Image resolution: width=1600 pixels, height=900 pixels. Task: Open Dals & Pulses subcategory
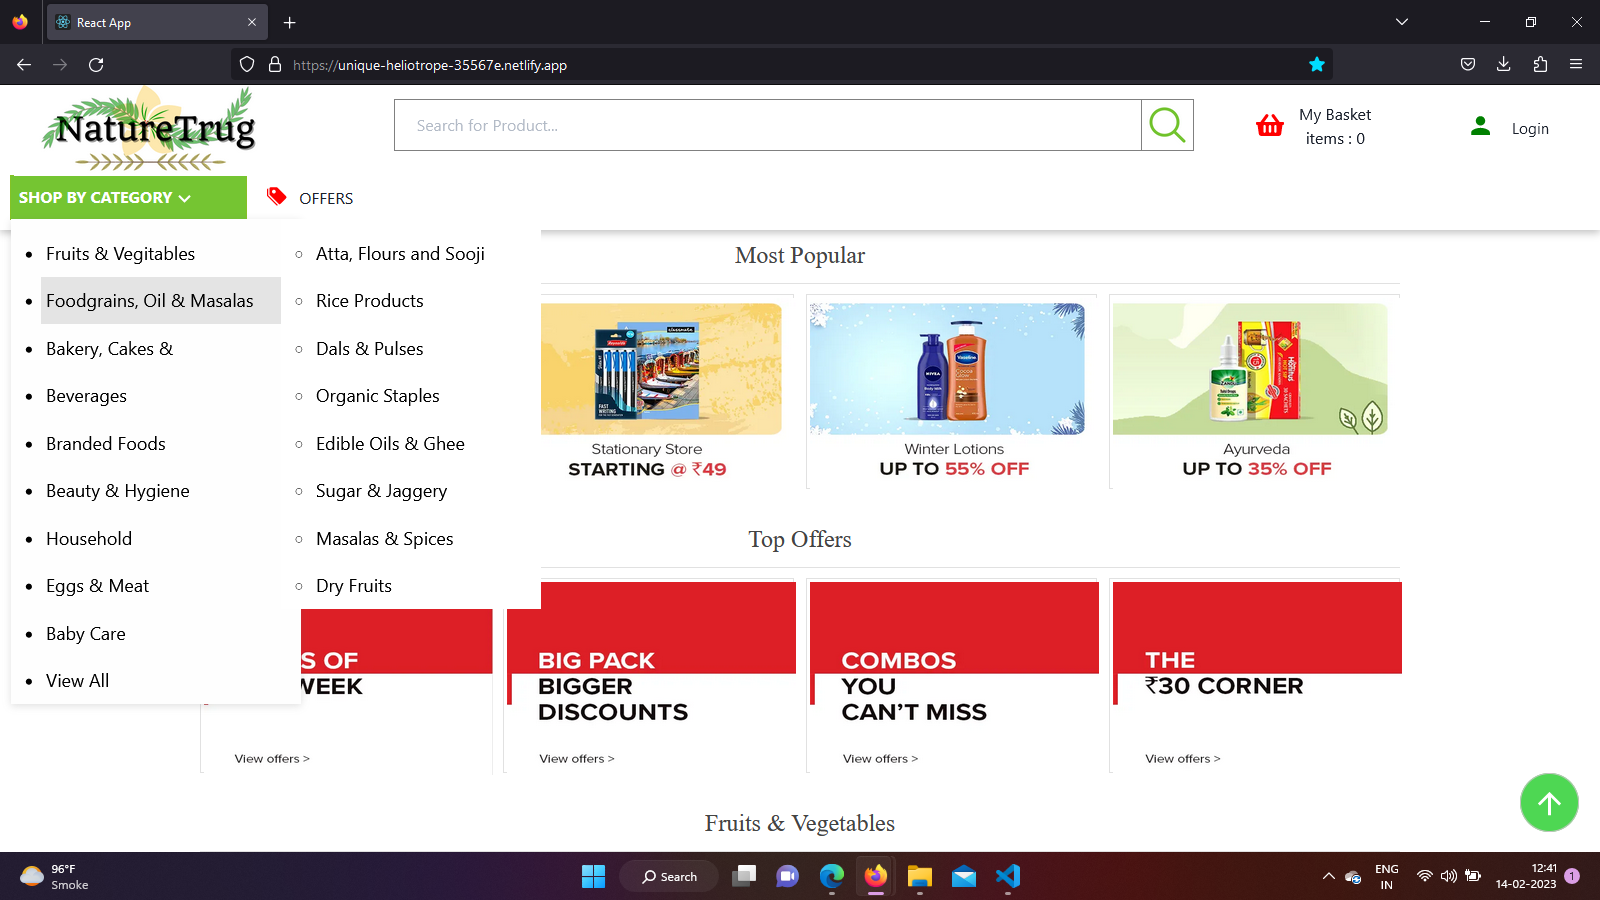[370, 349]
